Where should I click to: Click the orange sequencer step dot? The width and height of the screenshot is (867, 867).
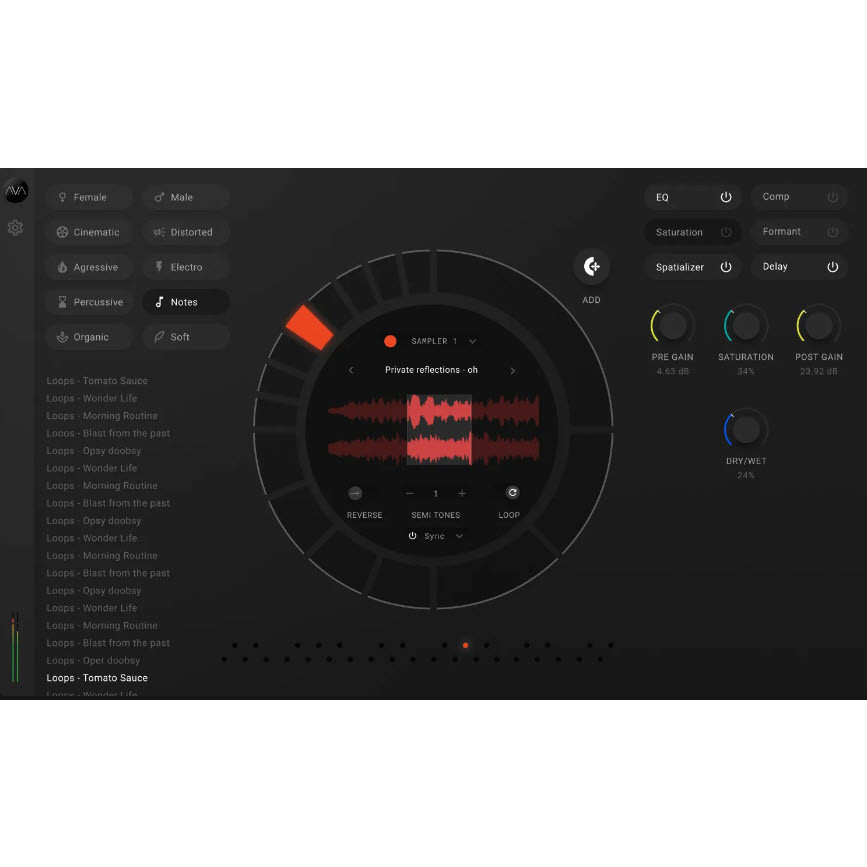[x=466, y=645]
